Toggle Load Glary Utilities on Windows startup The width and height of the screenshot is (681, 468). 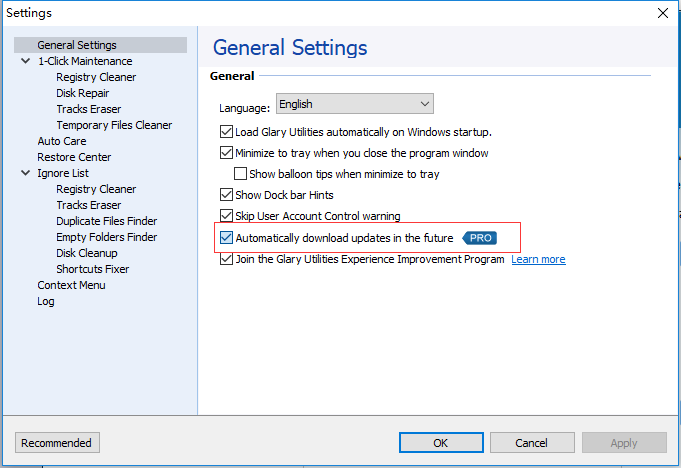click(226, 132)
